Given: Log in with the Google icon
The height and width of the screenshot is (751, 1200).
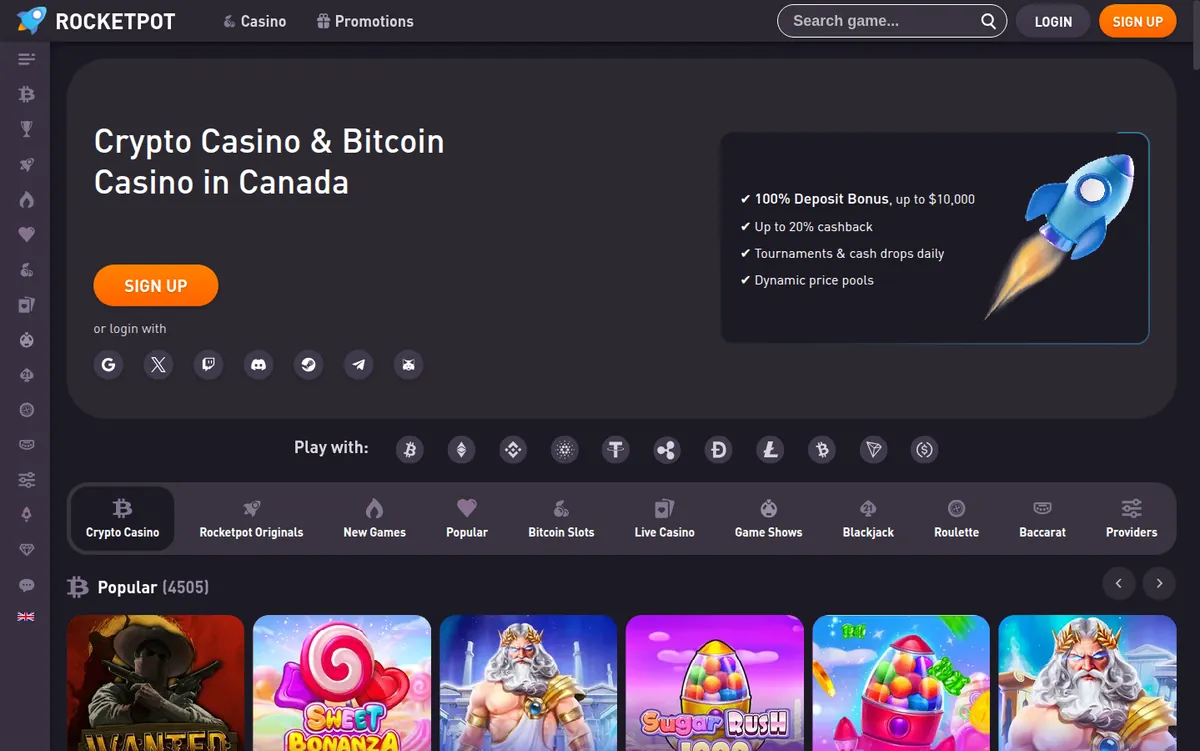Looking at the screenshot, I should 108,365.
